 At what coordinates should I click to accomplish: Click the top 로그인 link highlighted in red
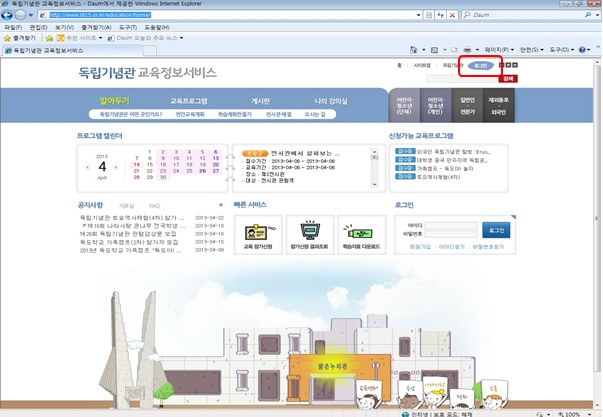coord(481,65)
